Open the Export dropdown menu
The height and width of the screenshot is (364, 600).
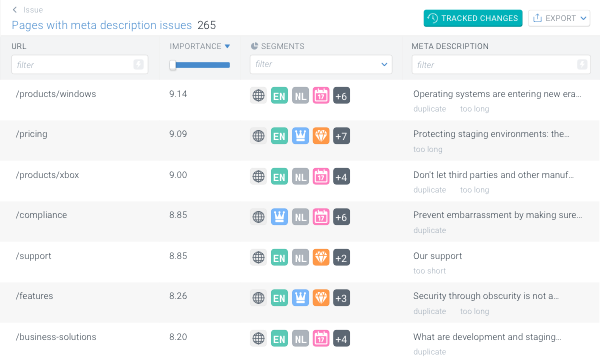tap(559, 18)
